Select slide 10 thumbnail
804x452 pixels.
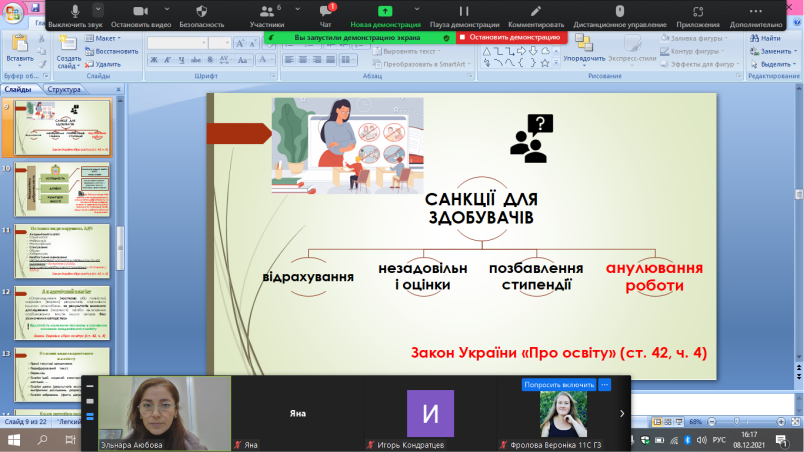point(62,190)
